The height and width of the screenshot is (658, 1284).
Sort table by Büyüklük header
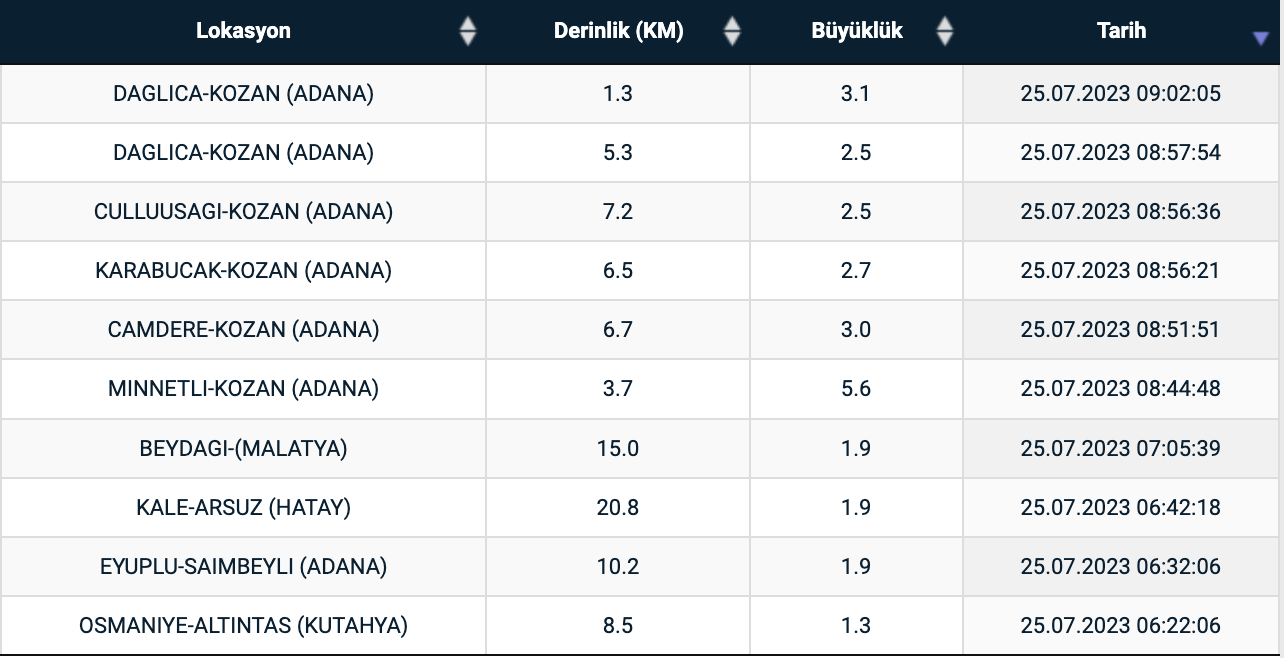(856, 31)
